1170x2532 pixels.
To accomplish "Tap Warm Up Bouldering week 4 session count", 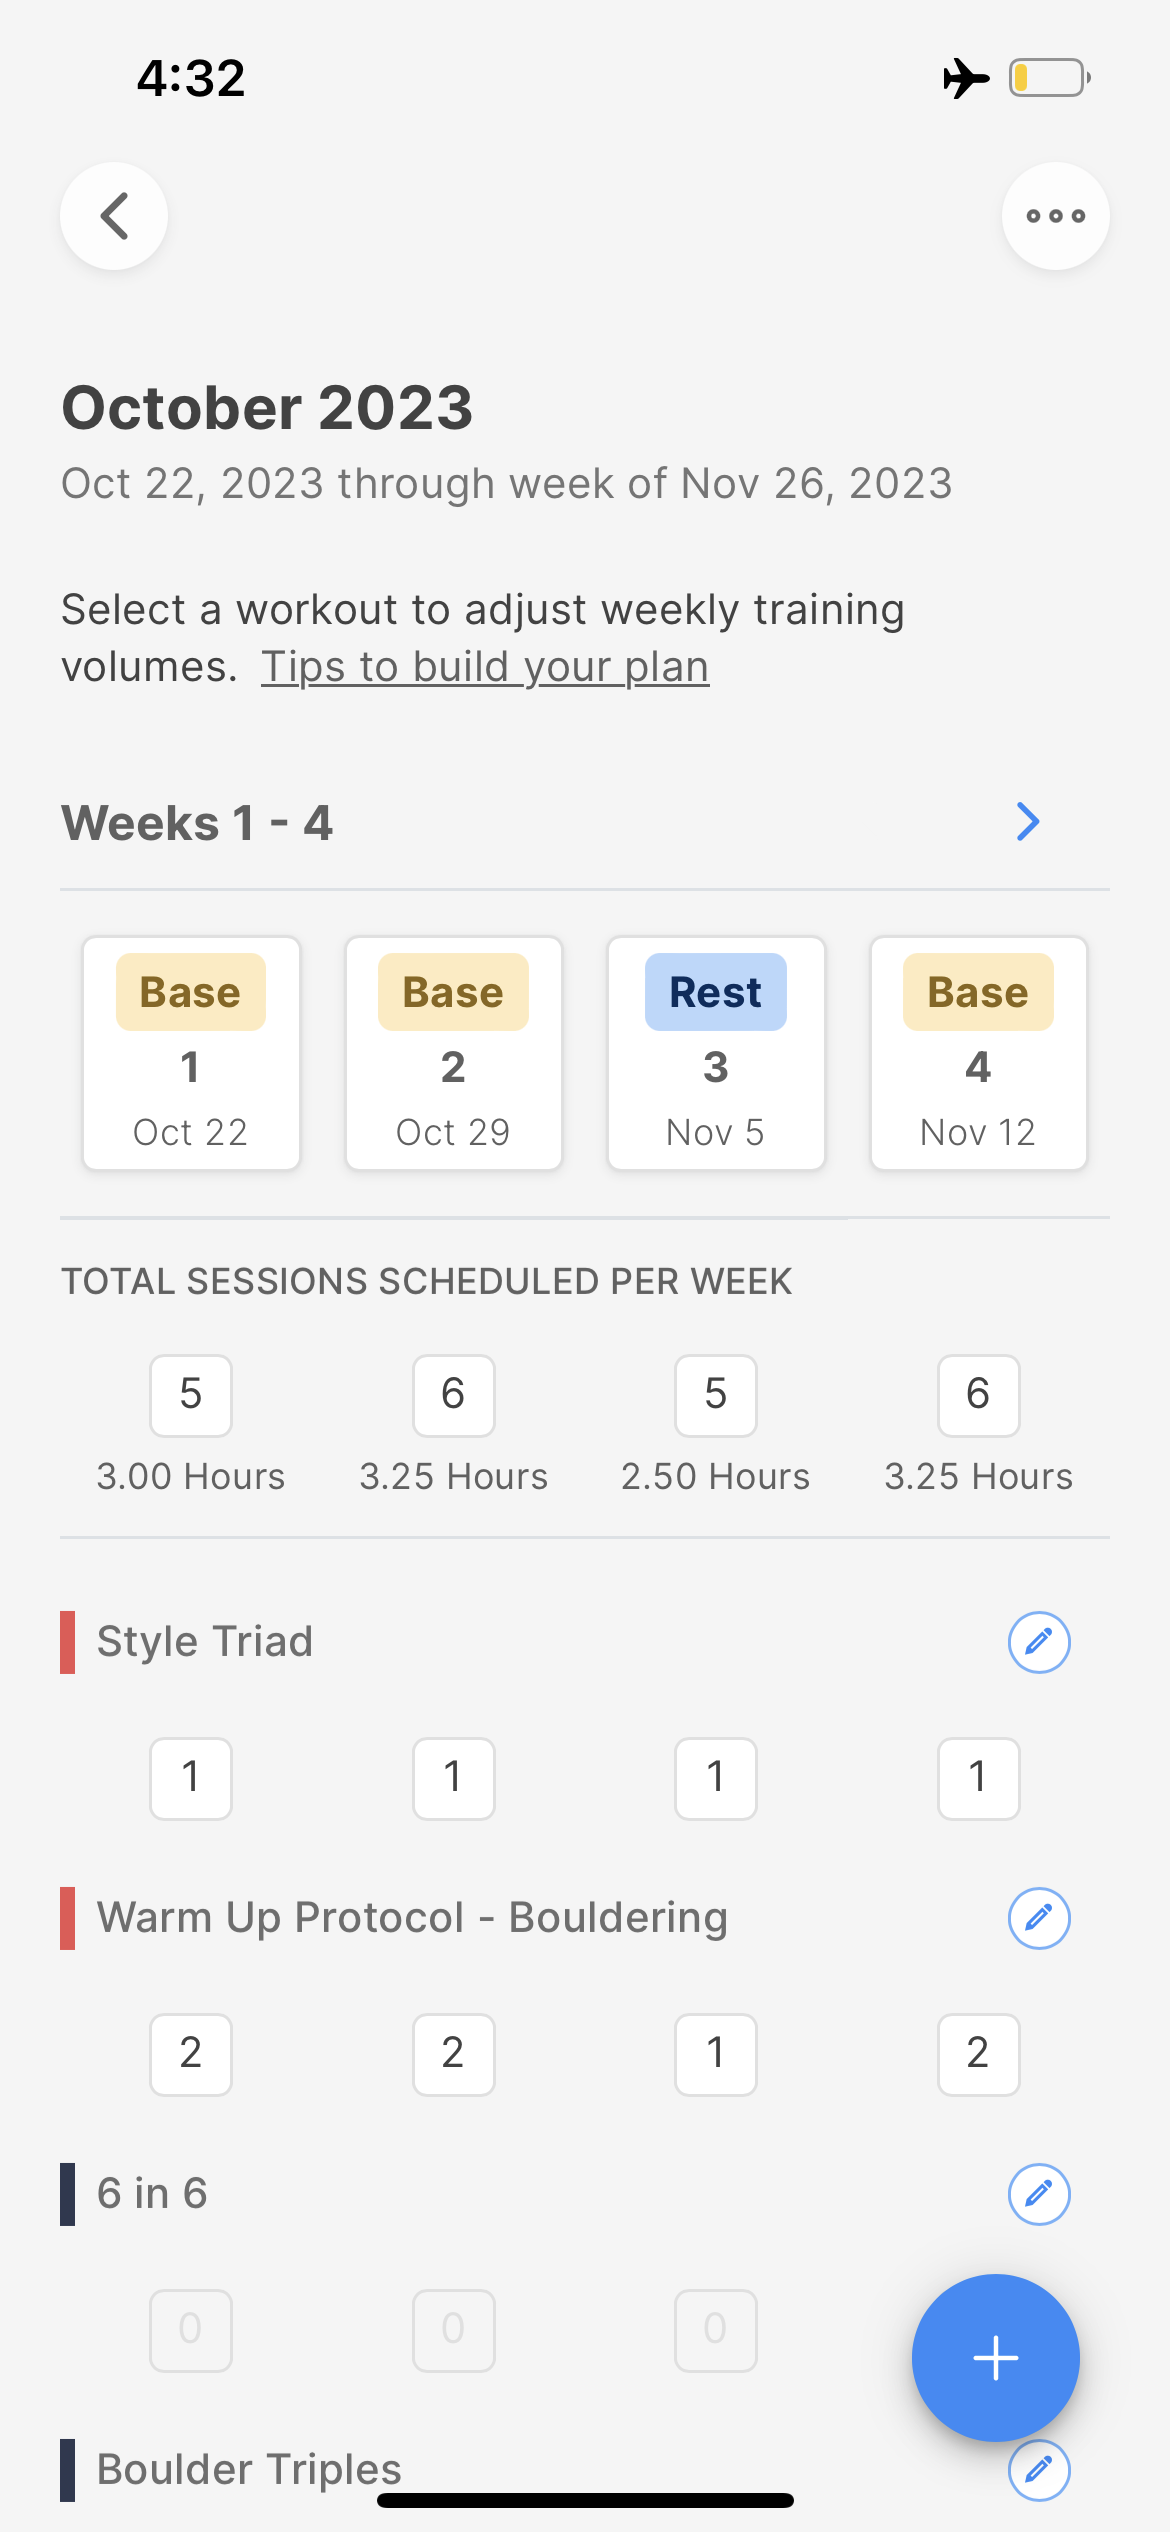I will 978,2054.
